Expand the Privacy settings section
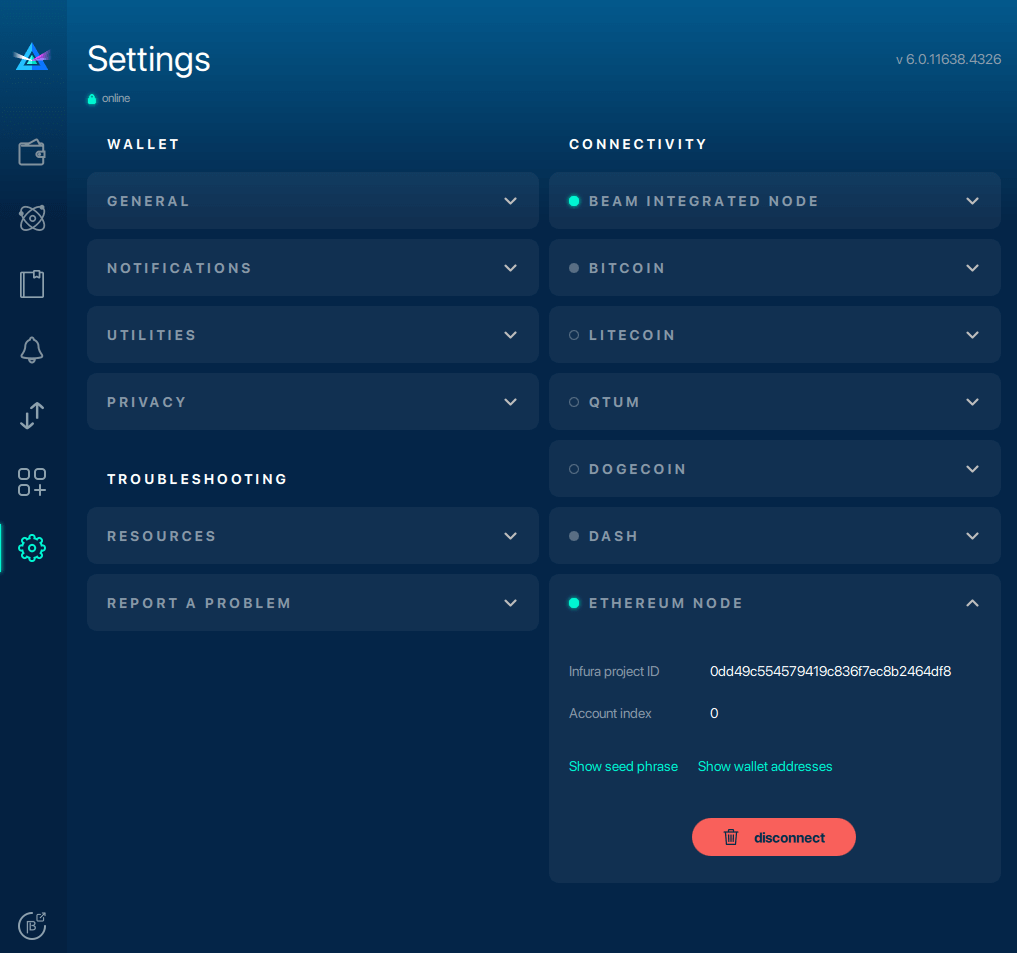 [312, 402]
